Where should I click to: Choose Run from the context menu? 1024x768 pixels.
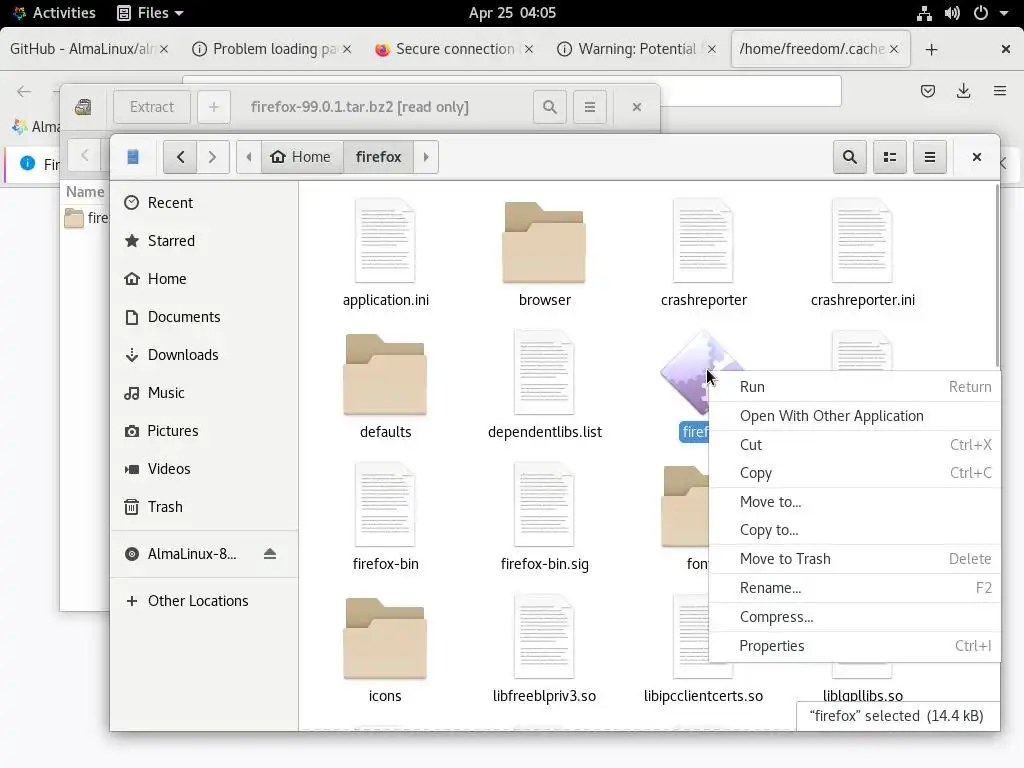pos(854,387)
